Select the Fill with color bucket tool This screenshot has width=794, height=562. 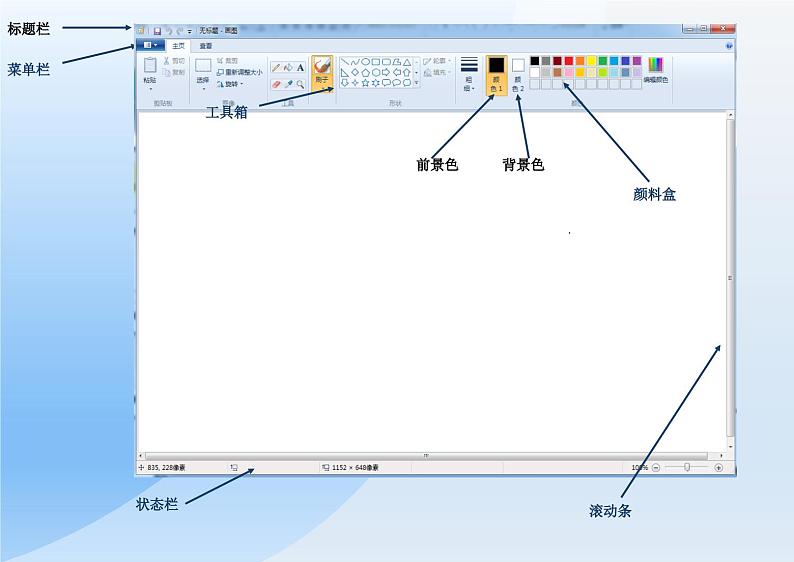288,67
